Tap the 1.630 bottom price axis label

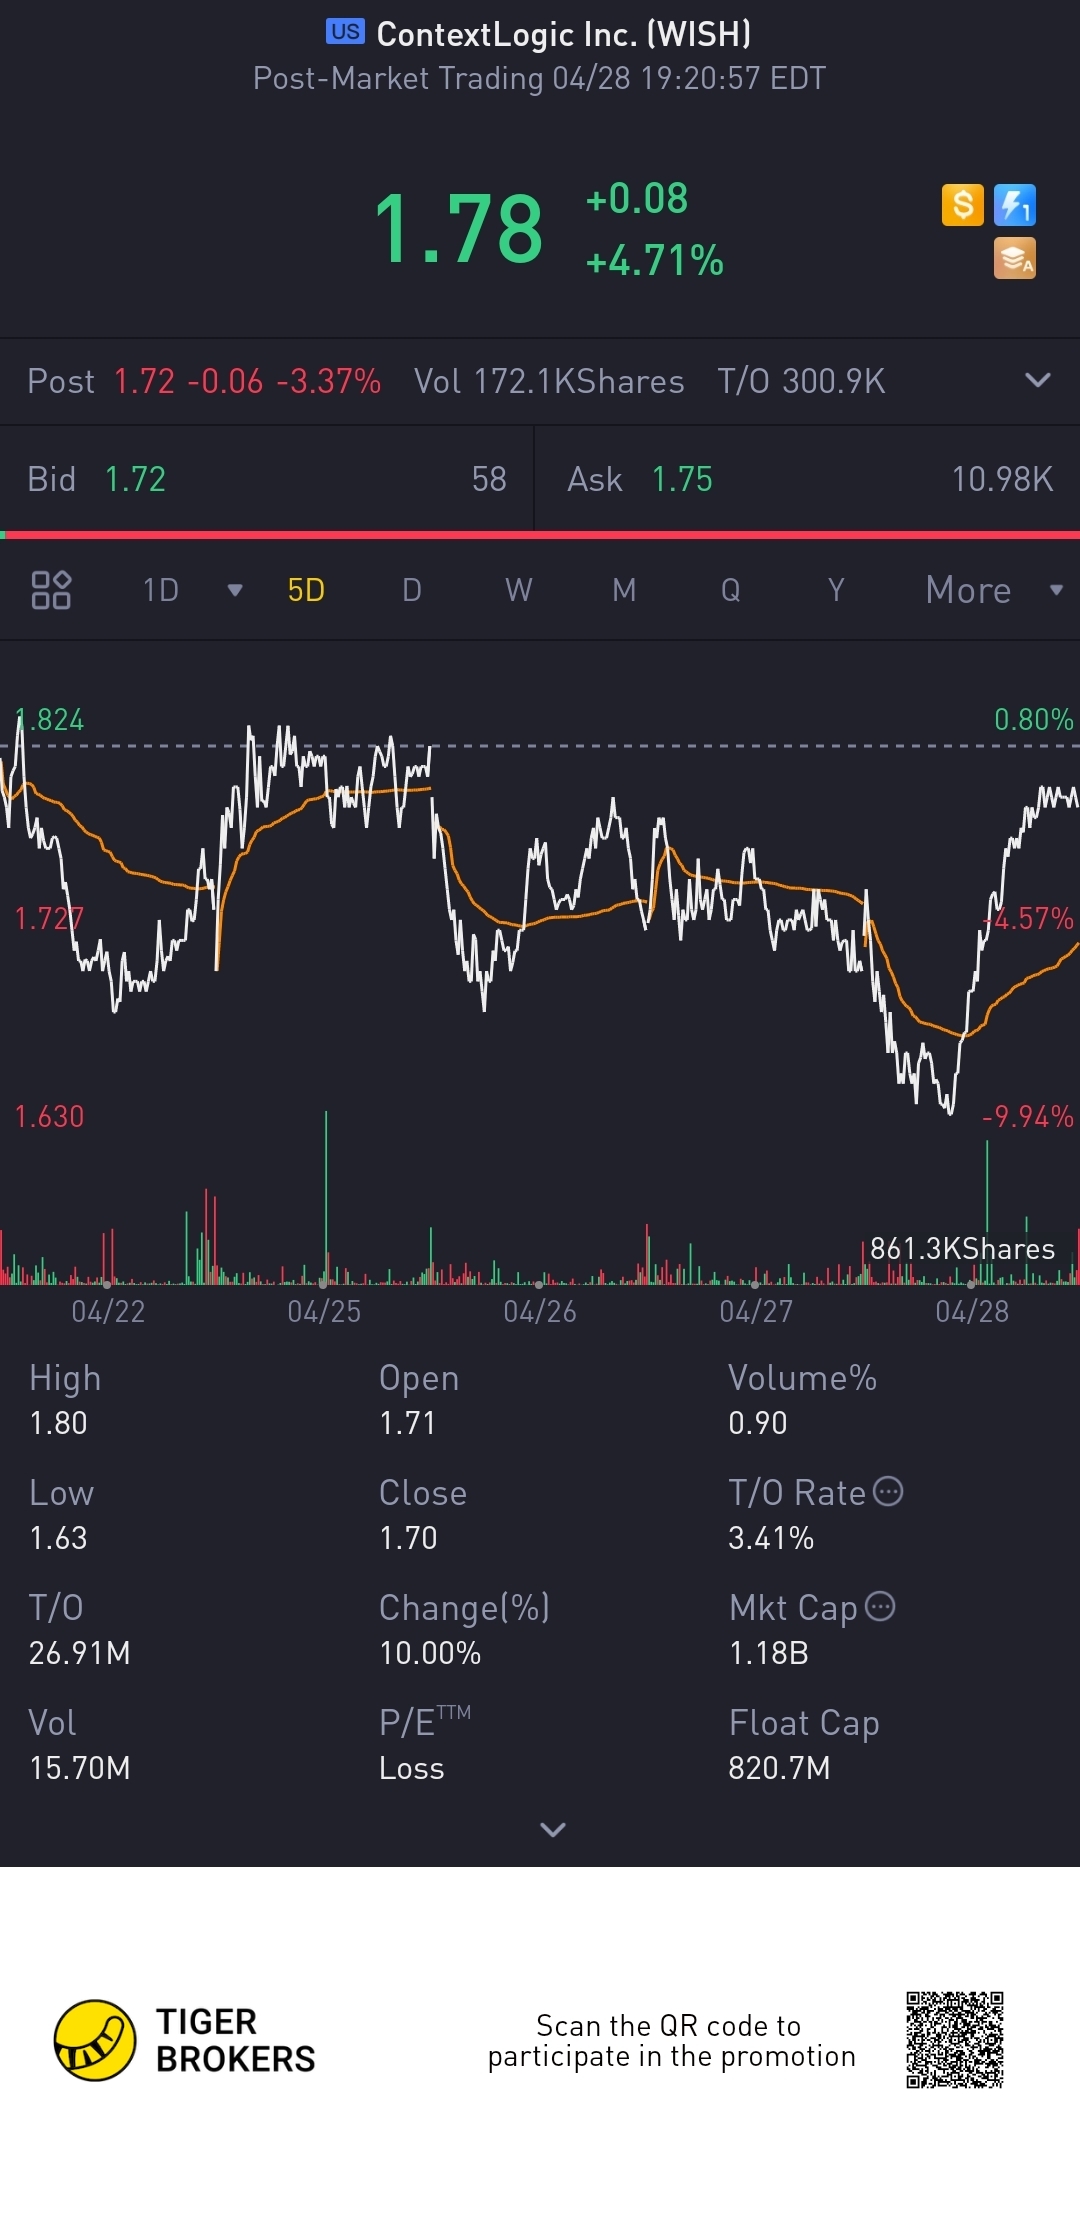[49, 1116]
